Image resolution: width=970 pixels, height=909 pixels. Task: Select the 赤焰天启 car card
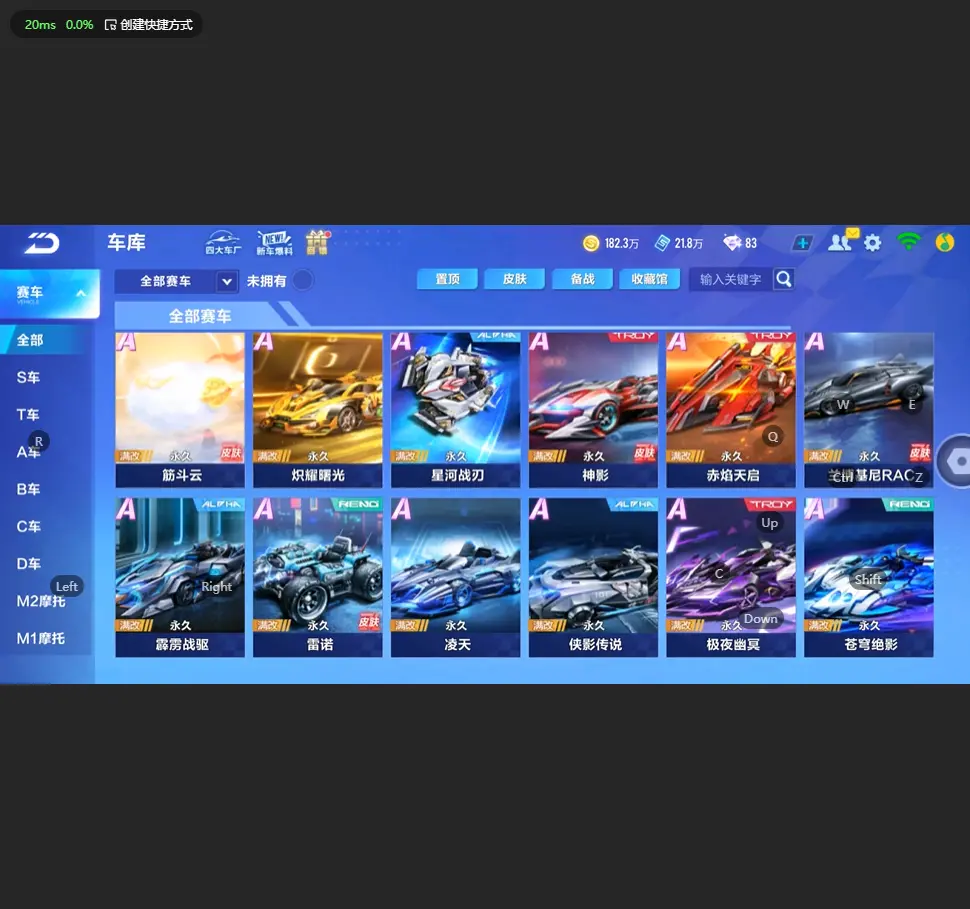tap(731, 410)
